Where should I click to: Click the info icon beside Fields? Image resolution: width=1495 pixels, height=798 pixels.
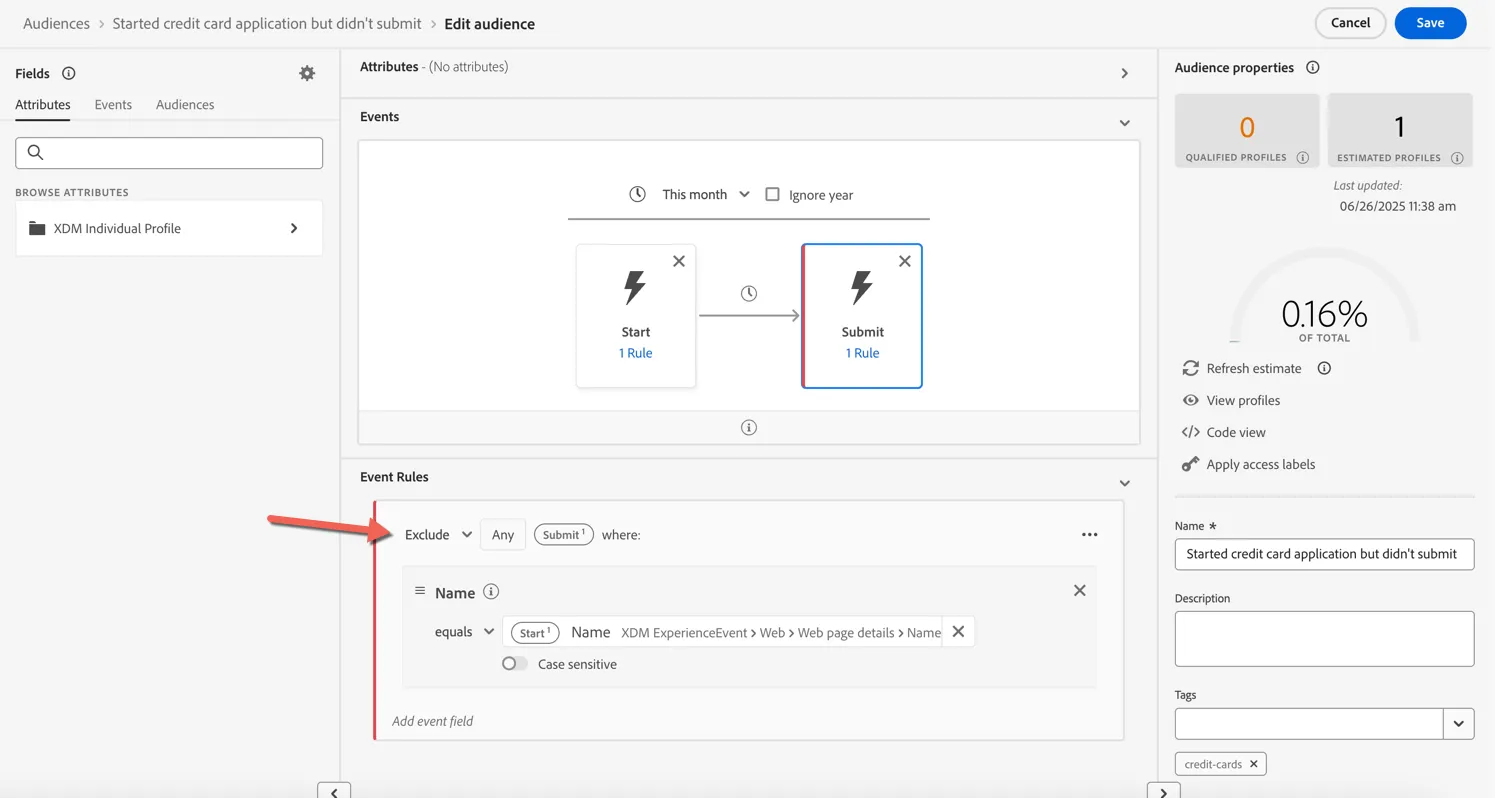pos(68,73)
